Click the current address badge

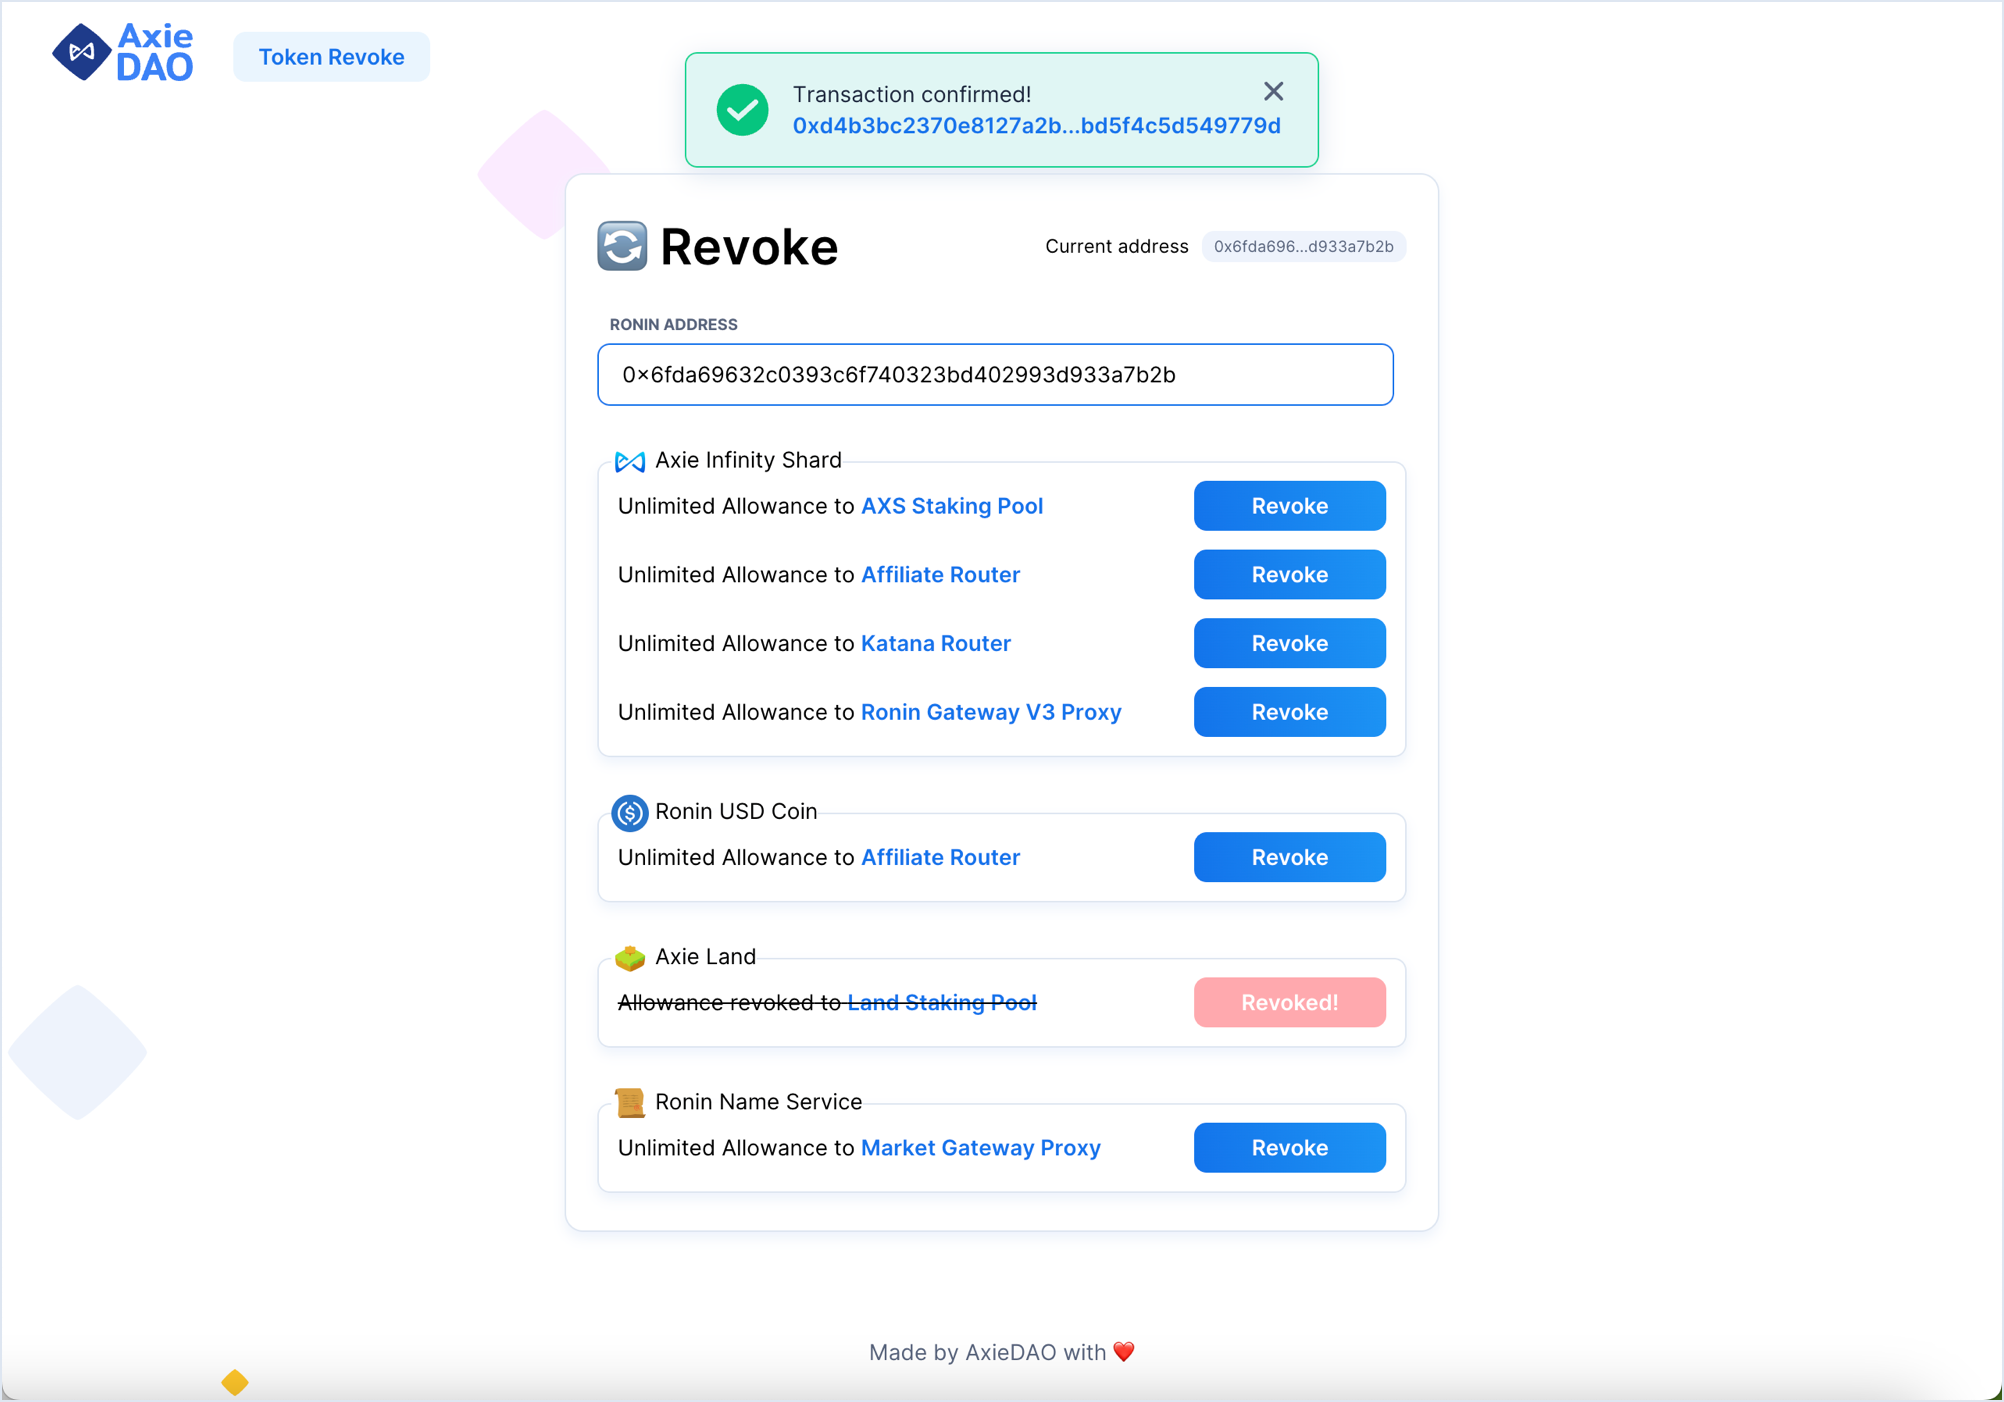point(1303,247)
